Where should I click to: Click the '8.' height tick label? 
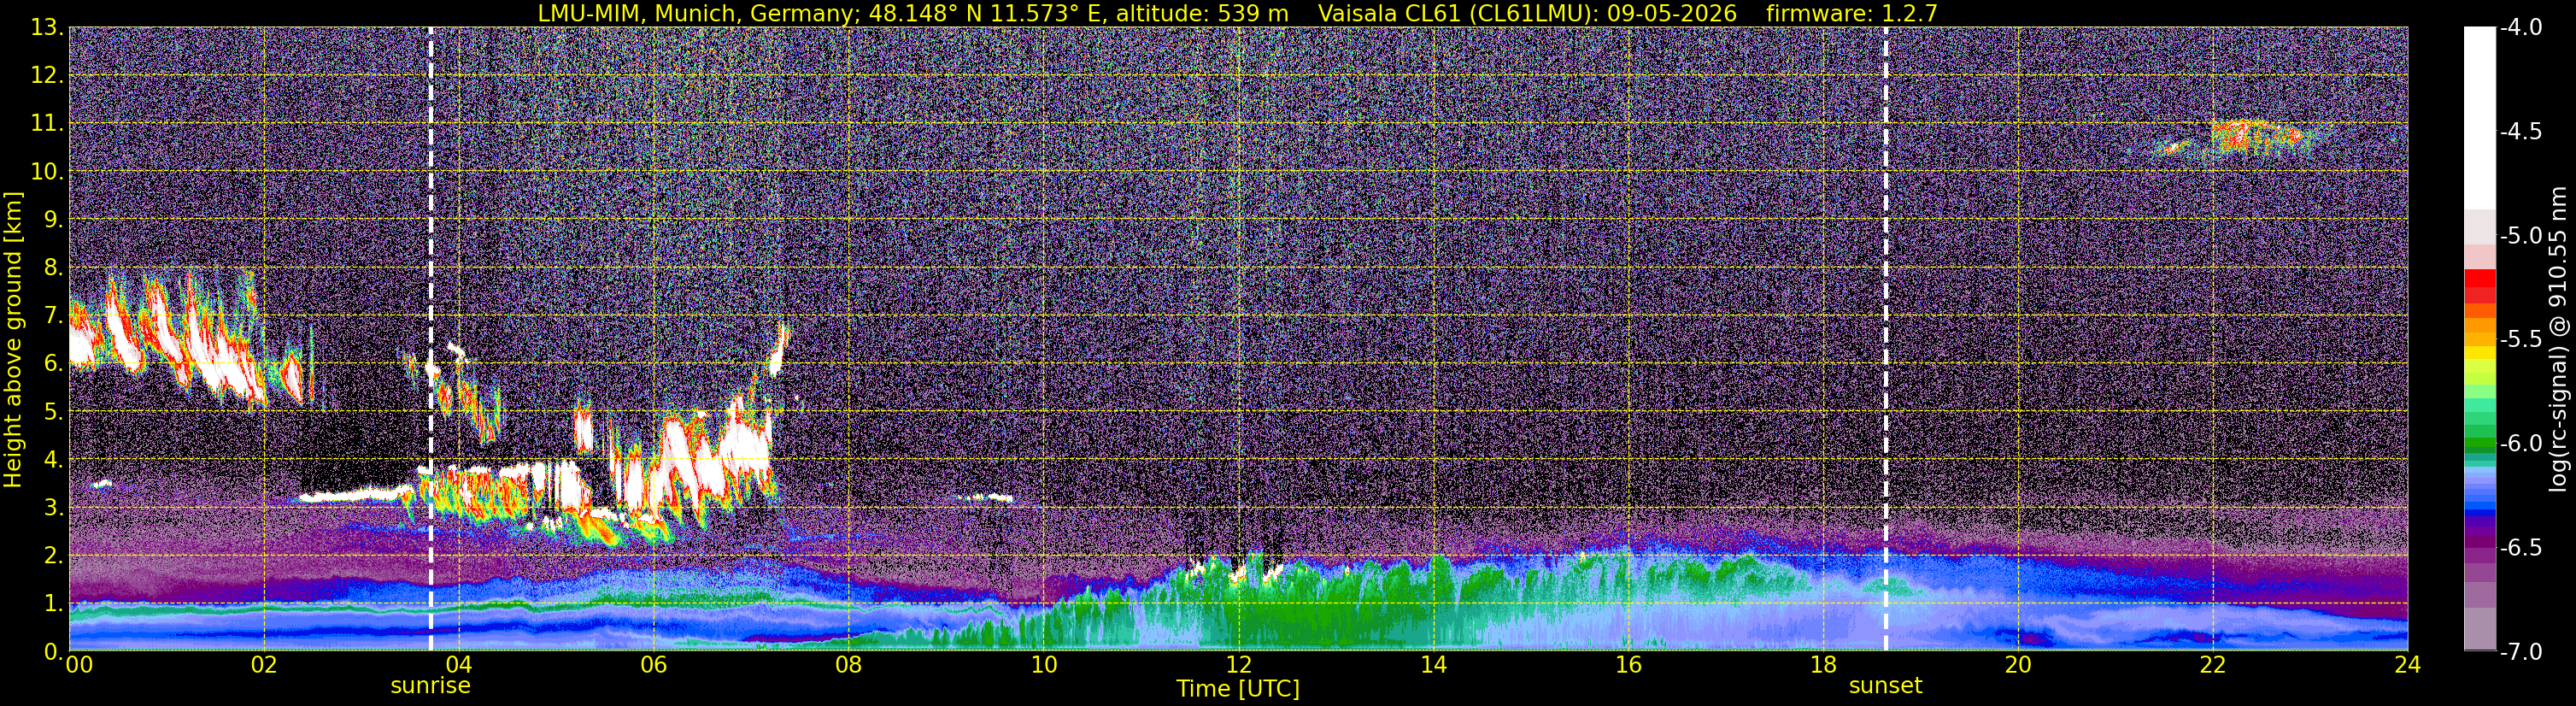53,268
